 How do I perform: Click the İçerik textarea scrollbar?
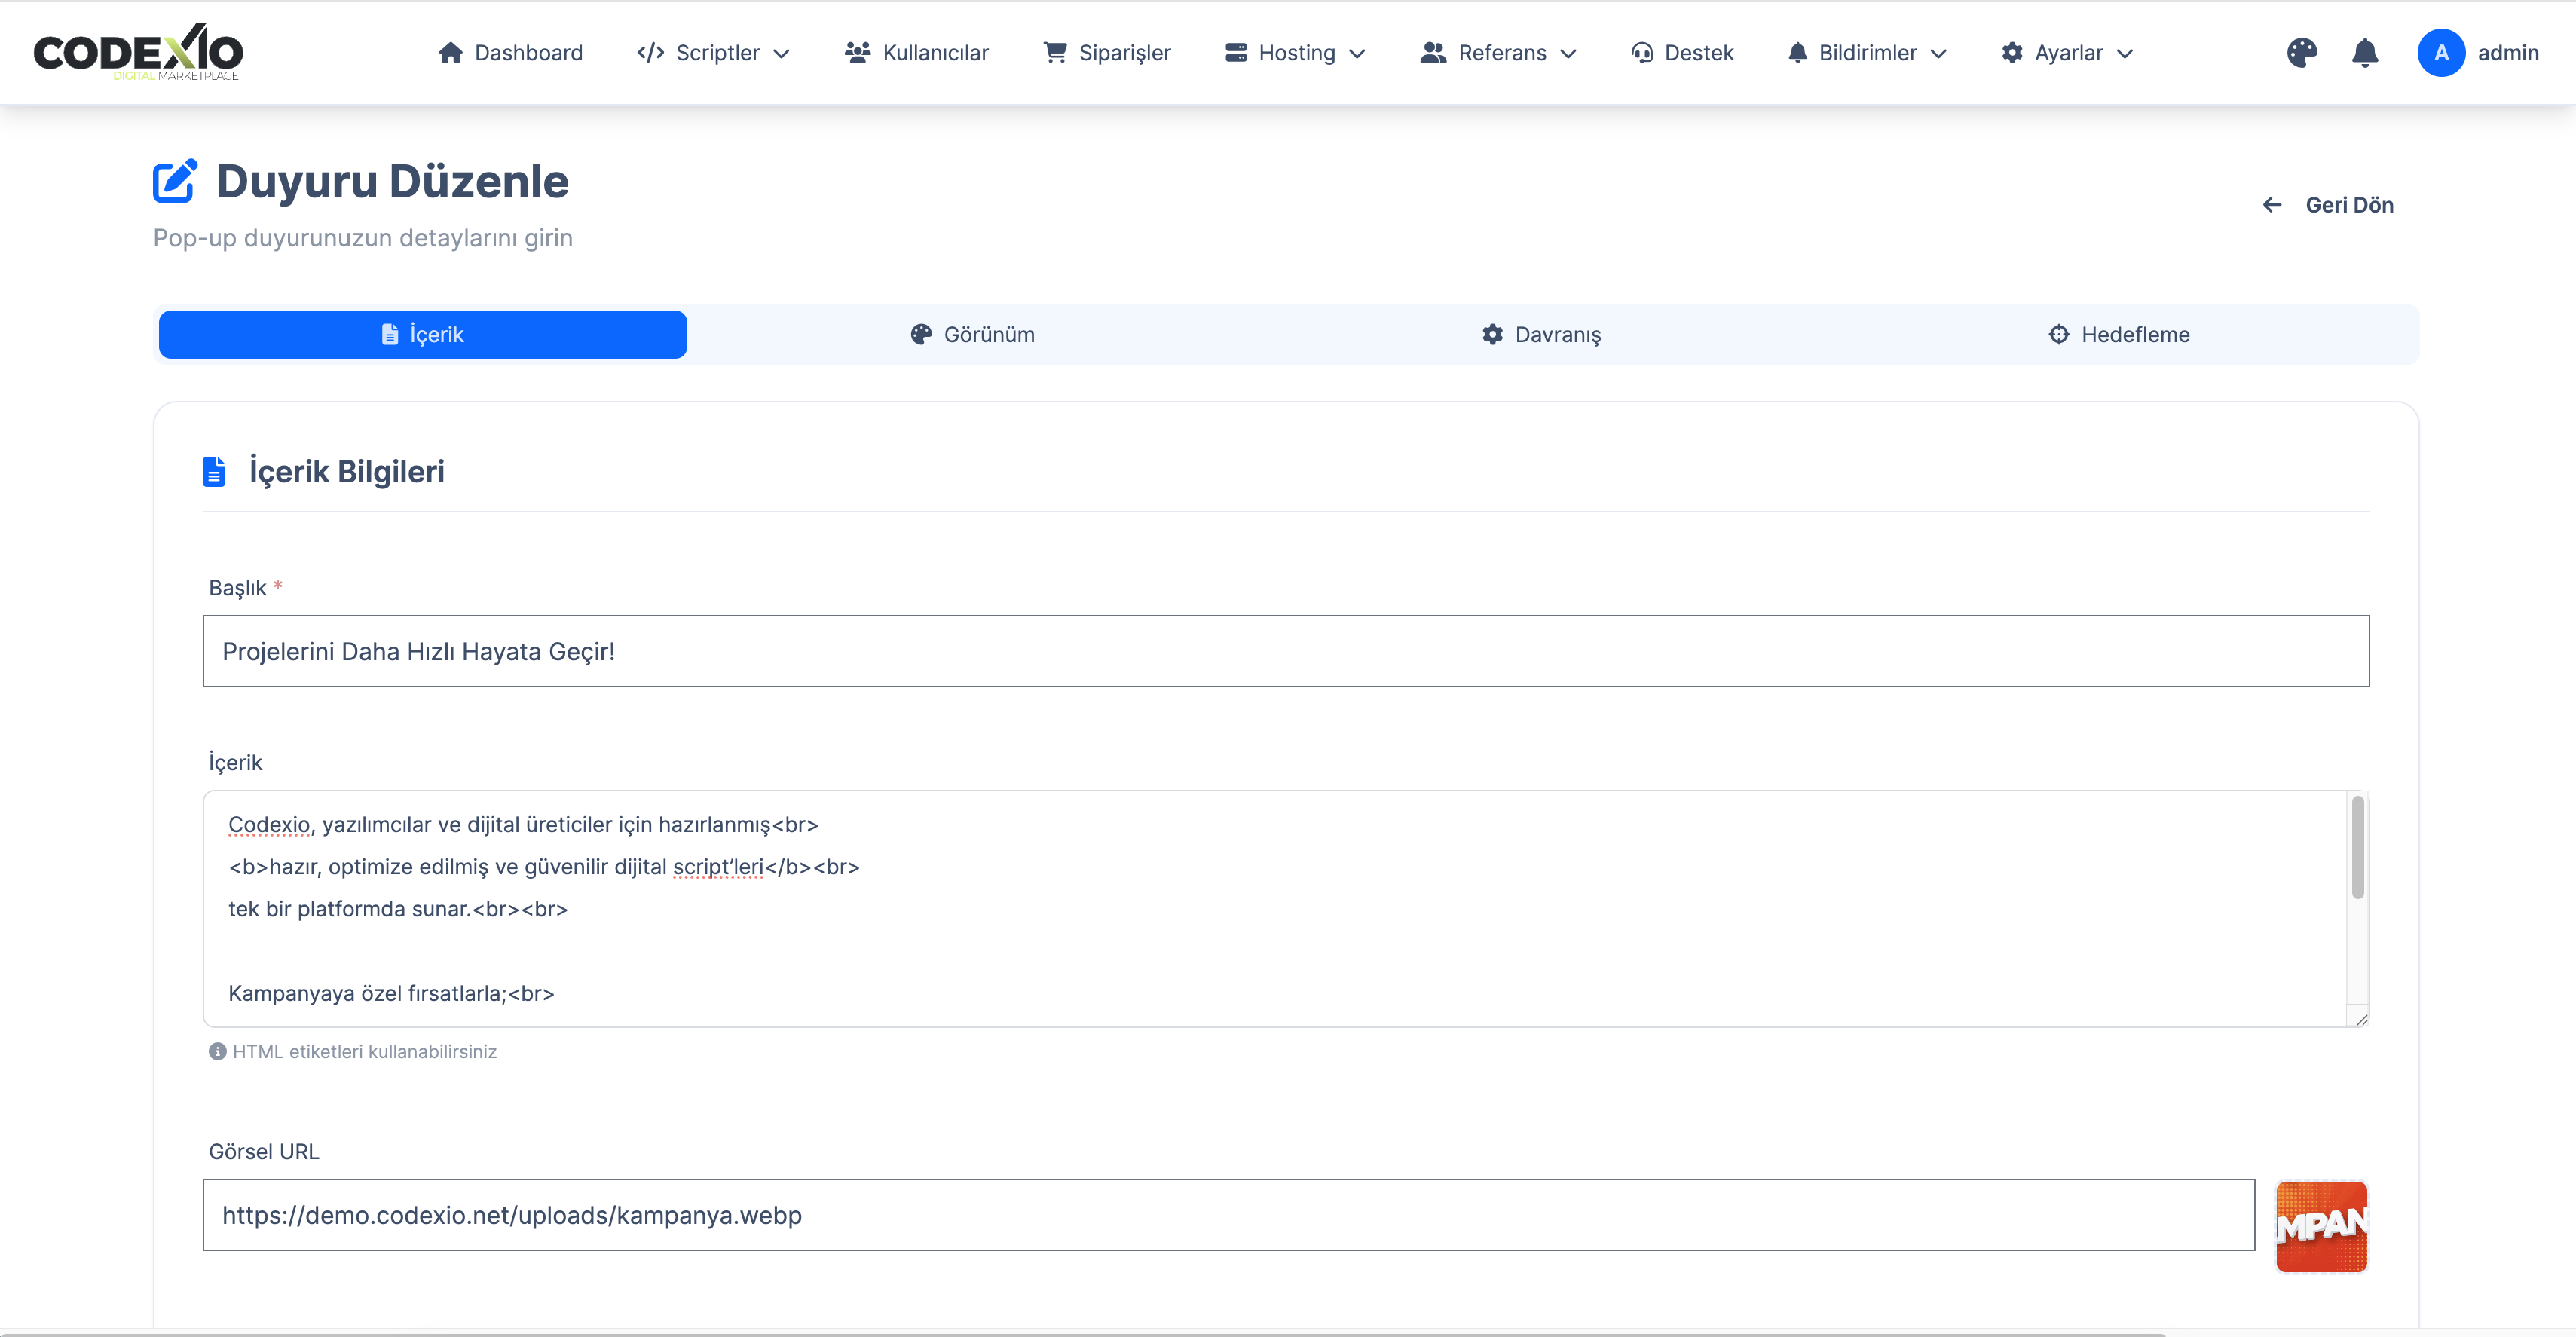[2357, 848]
